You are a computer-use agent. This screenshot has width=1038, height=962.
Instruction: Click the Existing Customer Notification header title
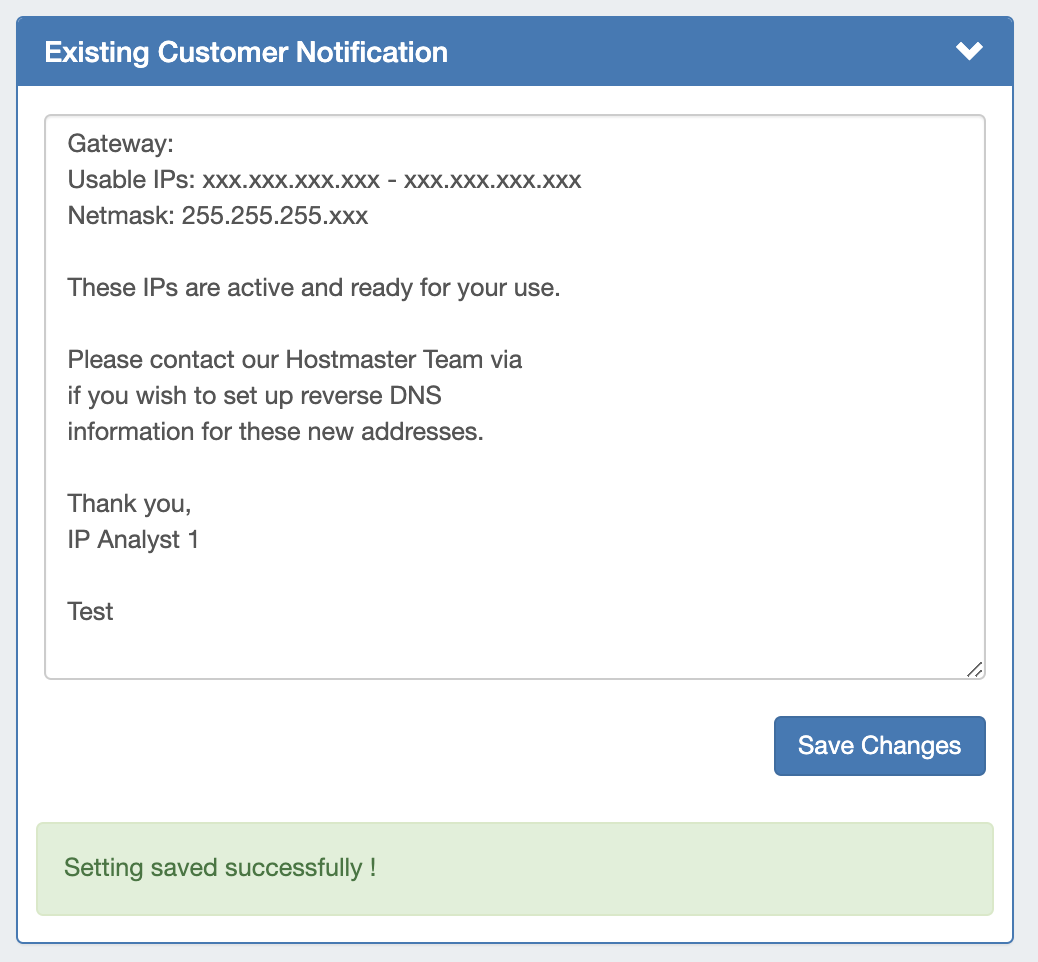(246, 52)
